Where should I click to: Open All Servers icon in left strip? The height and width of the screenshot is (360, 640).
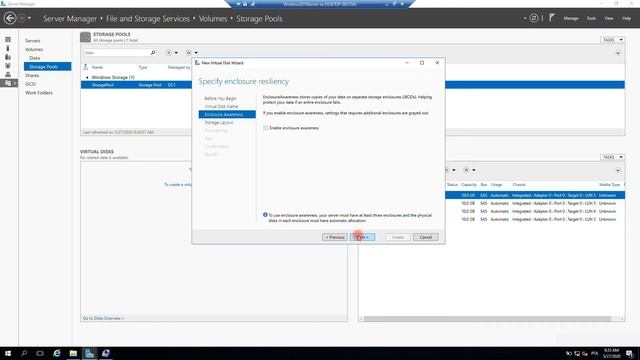(8, 57)
